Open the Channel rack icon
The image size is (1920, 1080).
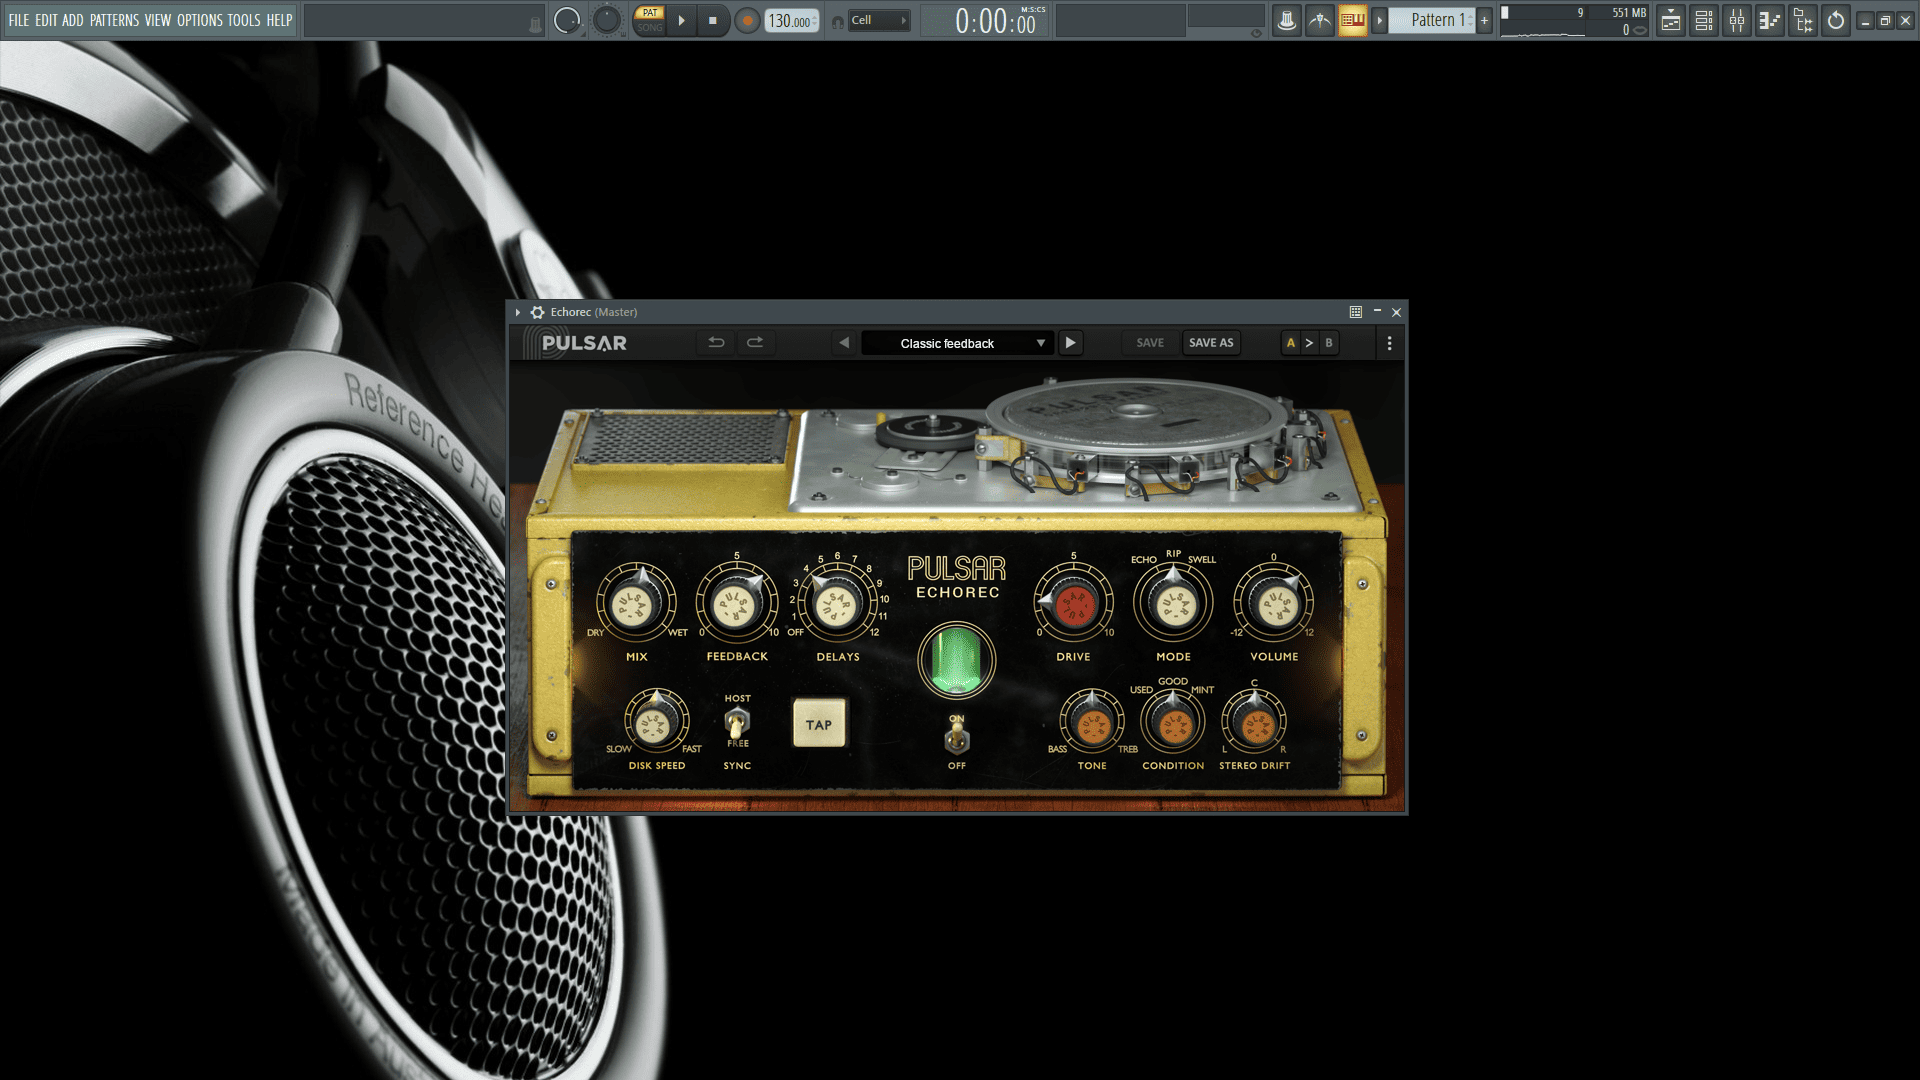coord(1704,20)
